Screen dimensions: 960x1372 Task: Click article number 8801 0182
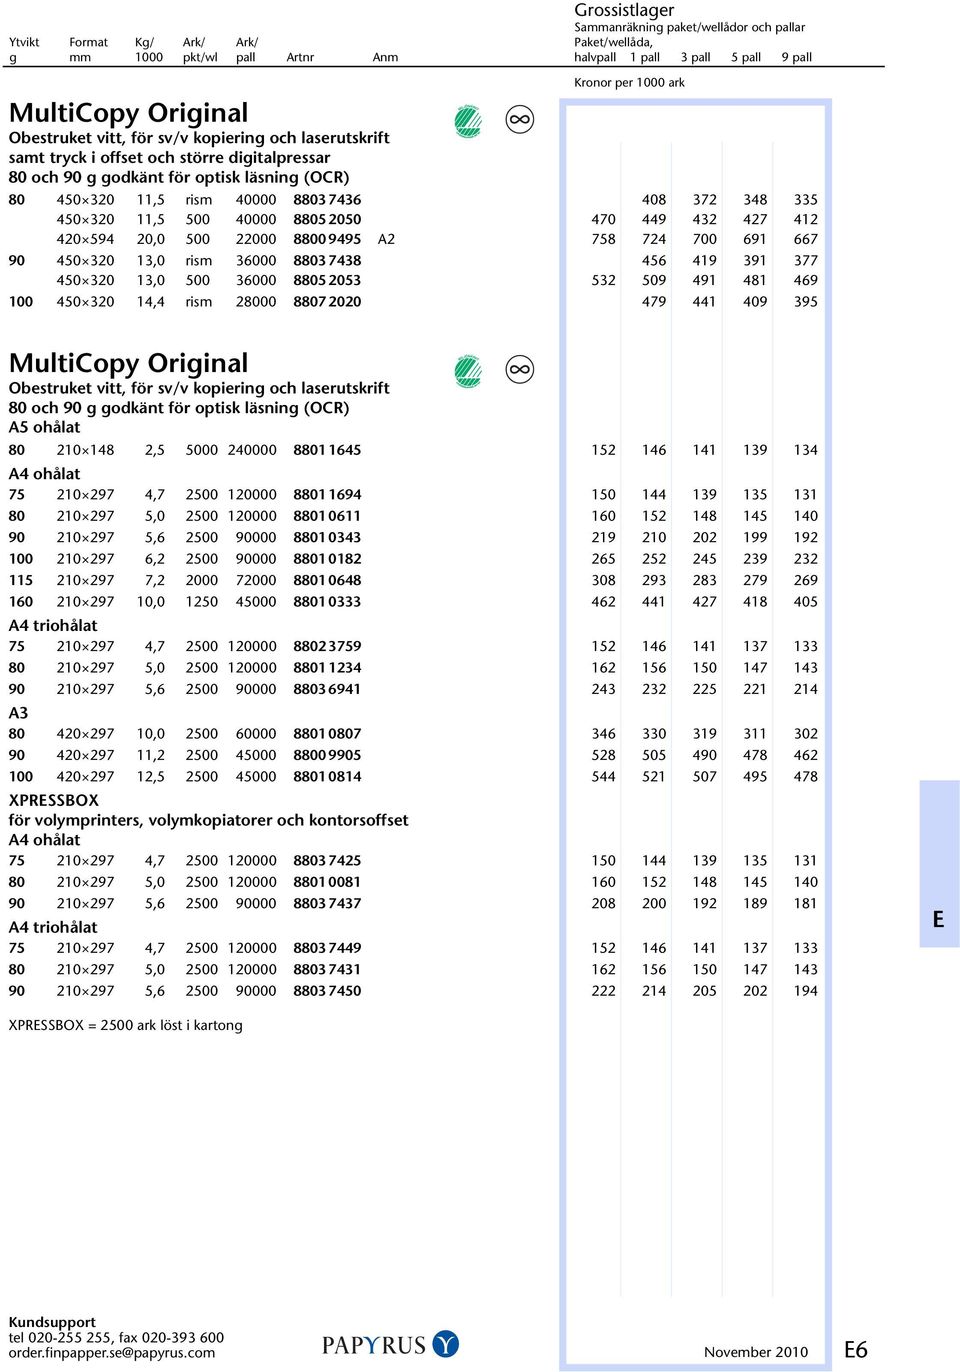point(327,560)
